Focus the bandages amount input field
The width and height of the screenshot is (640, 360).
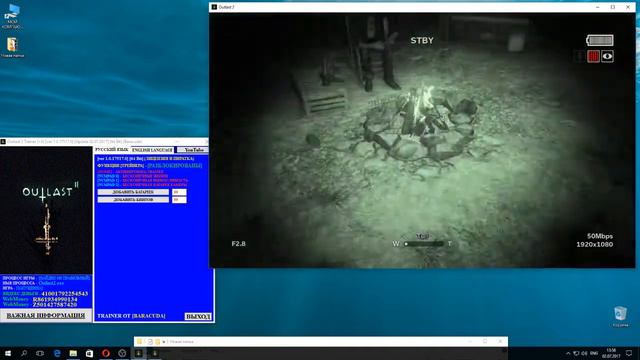tap(179, 200)
